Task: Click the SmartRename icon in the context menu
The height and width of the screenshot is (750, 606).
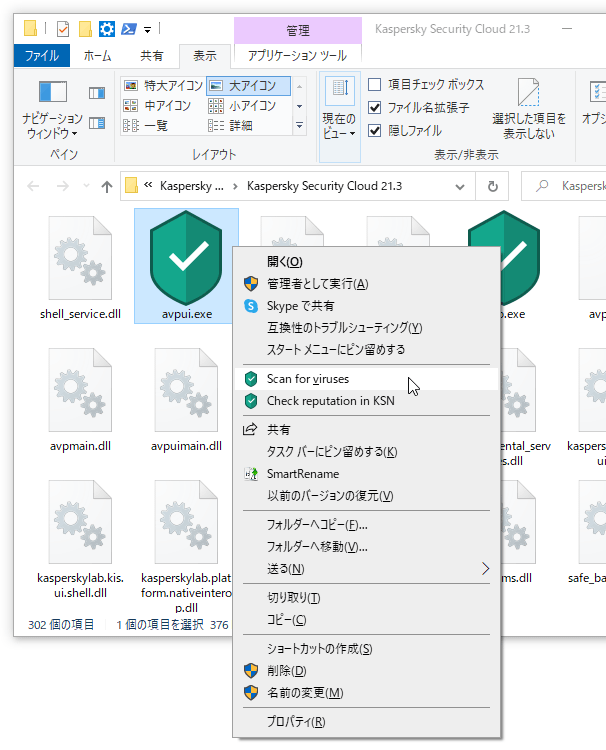Action: (251, 474)
